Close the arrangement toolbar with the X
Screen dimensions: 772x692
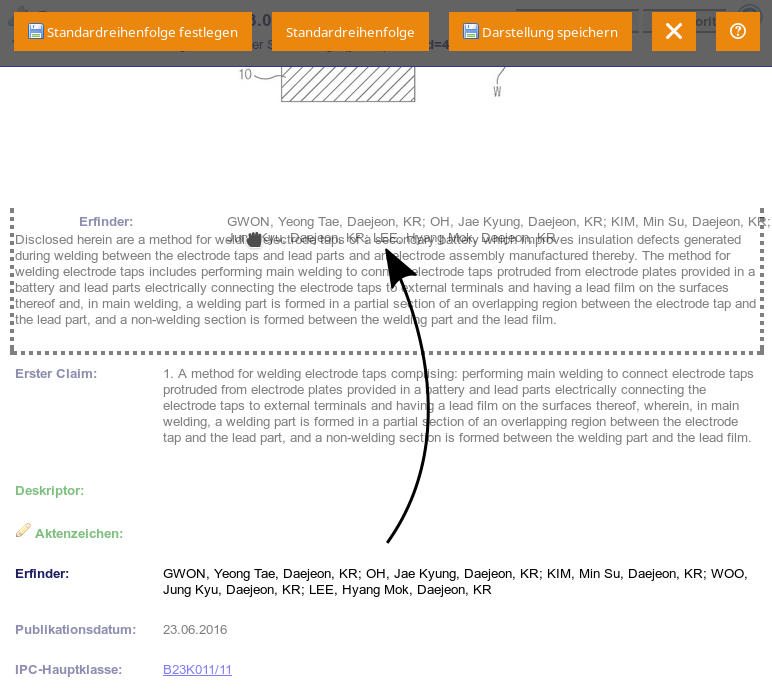(674, 32)
